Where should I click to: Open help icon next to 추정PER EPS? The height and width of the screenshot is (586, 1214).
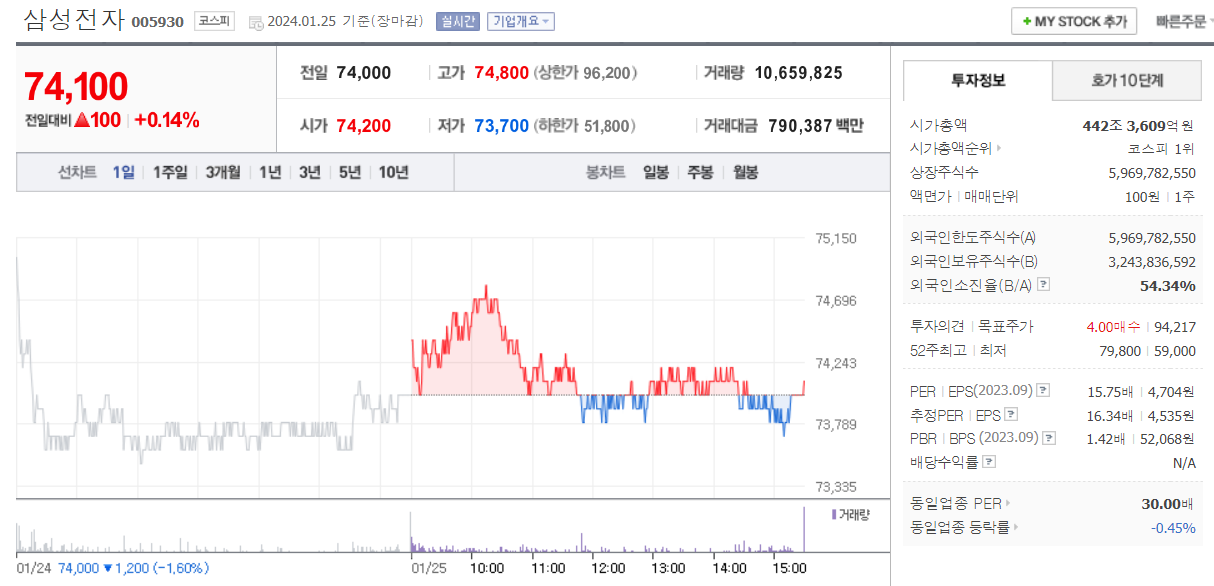(x=1011, y=414)
